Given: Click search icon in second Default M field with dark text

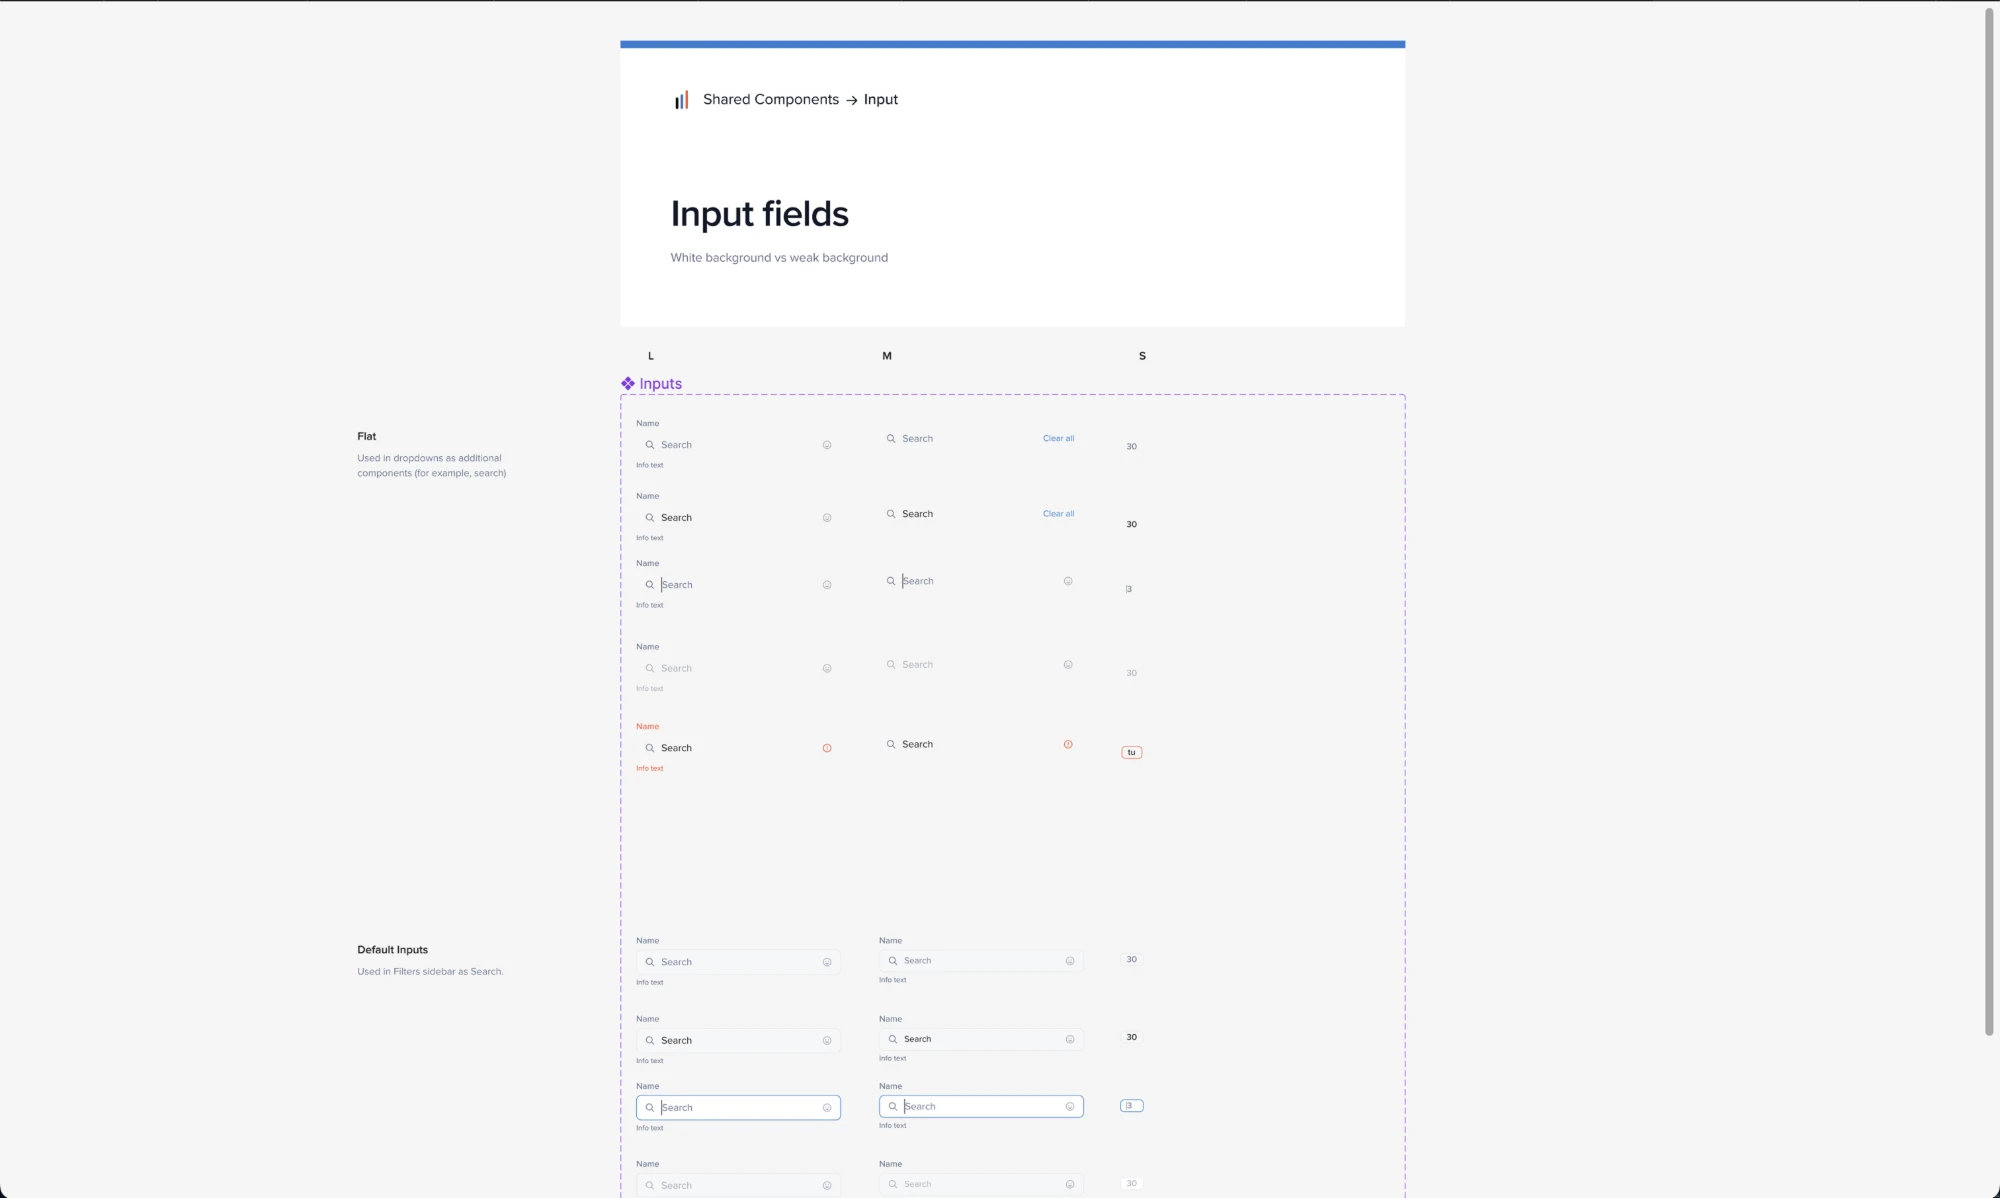Looking at the screenshot, I should [x=893, y=1039].
